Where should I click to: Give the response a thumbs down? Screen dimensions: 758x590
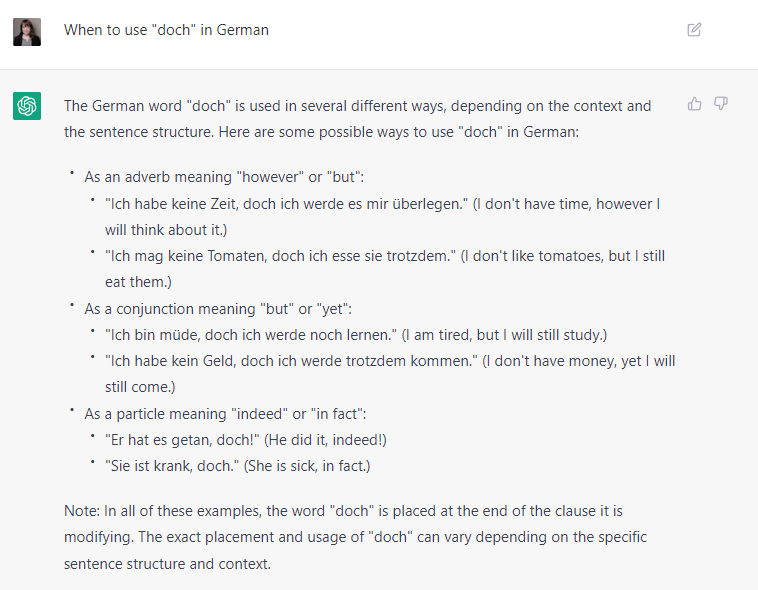pyautogui.click(x=721, y=103)
